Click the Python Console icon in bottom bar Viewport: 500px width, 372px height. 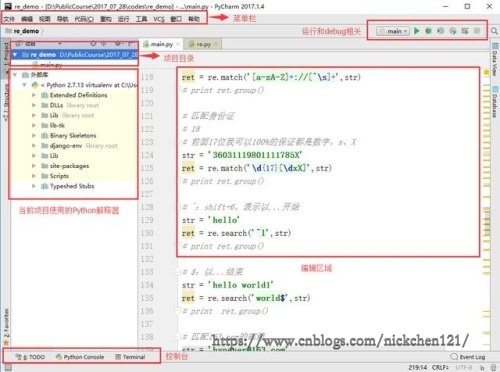click(x=59, y=357)
